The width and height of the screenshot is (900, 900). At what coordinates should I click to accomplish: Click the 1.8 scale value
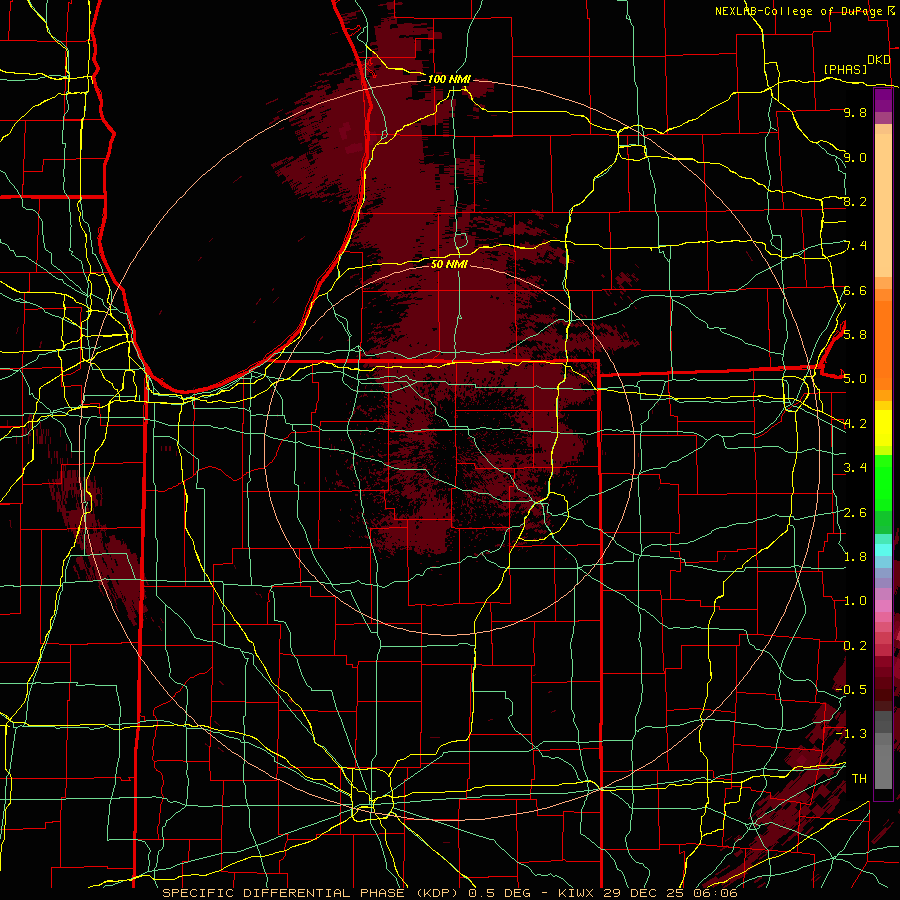pos(855,556)
